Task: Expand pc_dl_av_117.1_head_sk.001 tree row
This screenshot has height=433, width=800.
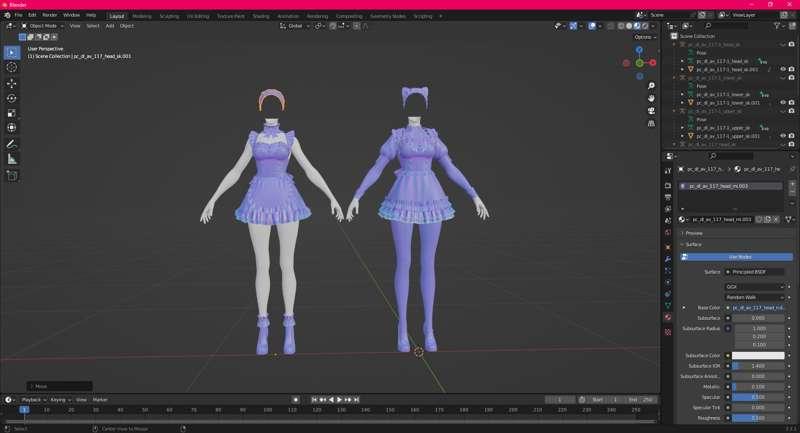Action: click(x=682, y=69)
